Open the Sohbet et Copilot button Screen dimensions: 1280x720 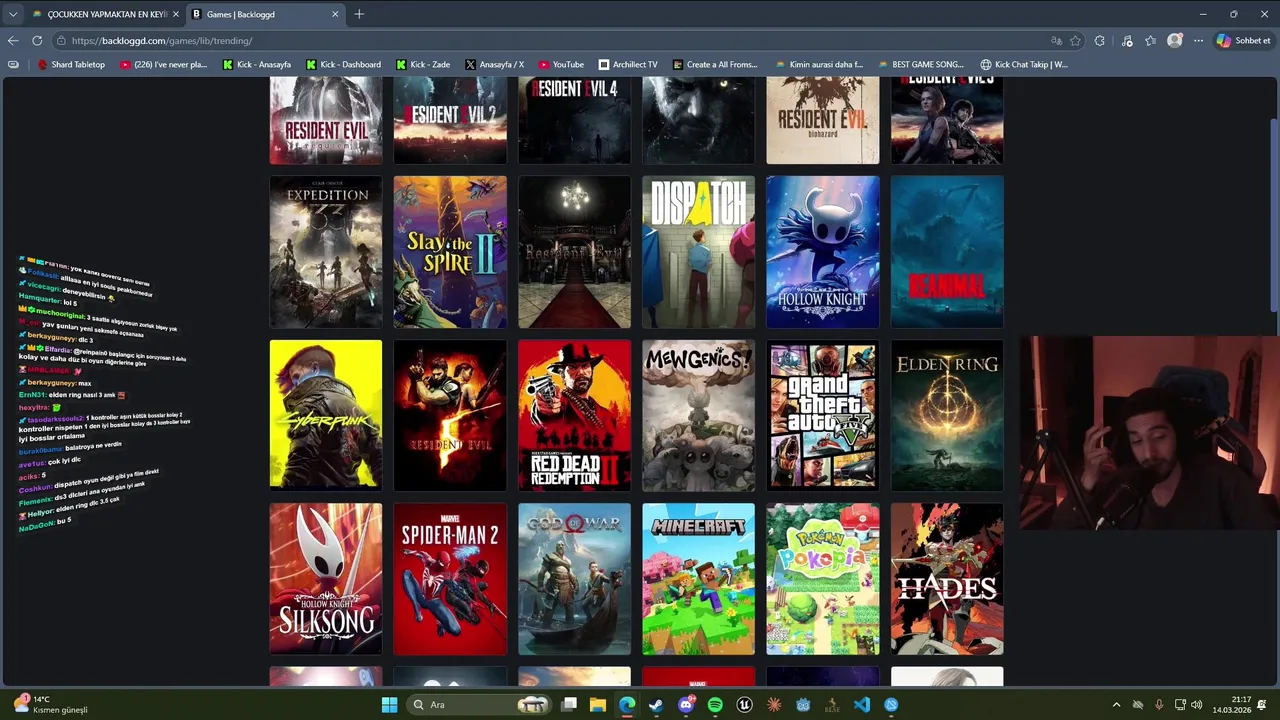[x=1243, y=41]
